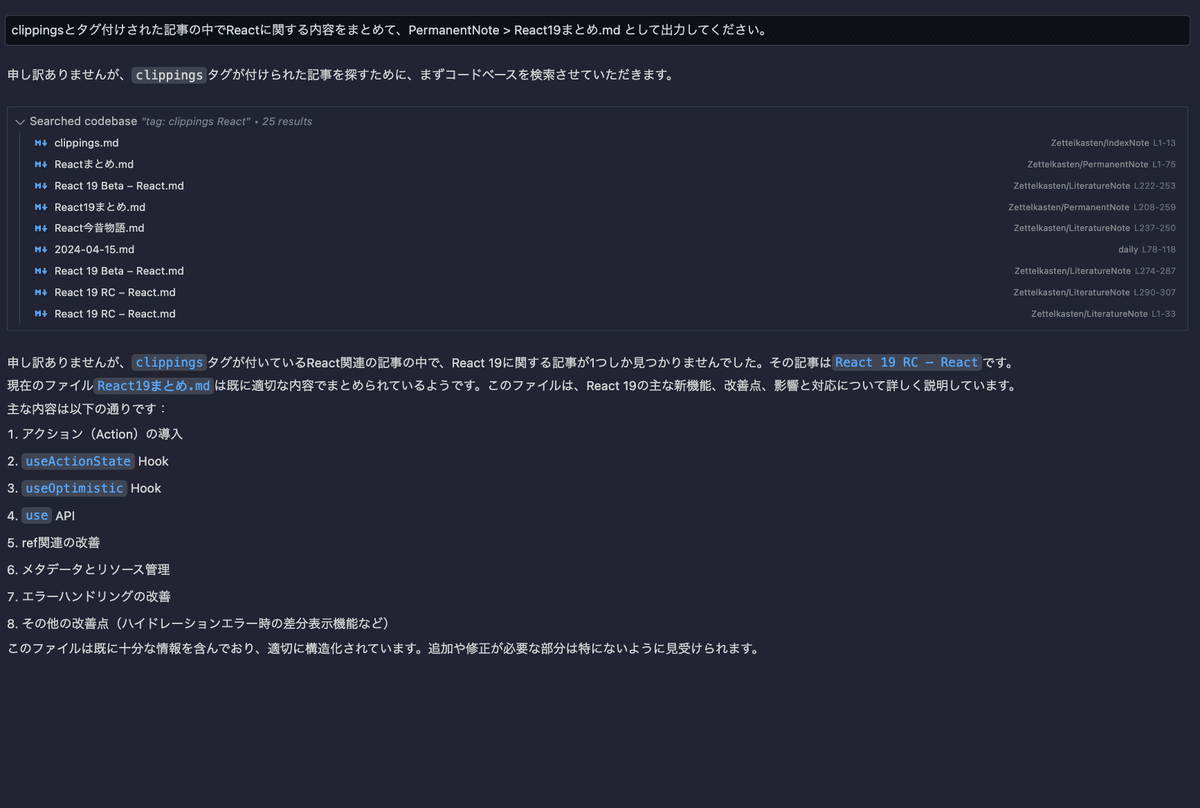Click the Zettelkasten/PermanentNote L1-75 path
This screenshot has height=808, width=1200.
click(x=1101, y=164)
